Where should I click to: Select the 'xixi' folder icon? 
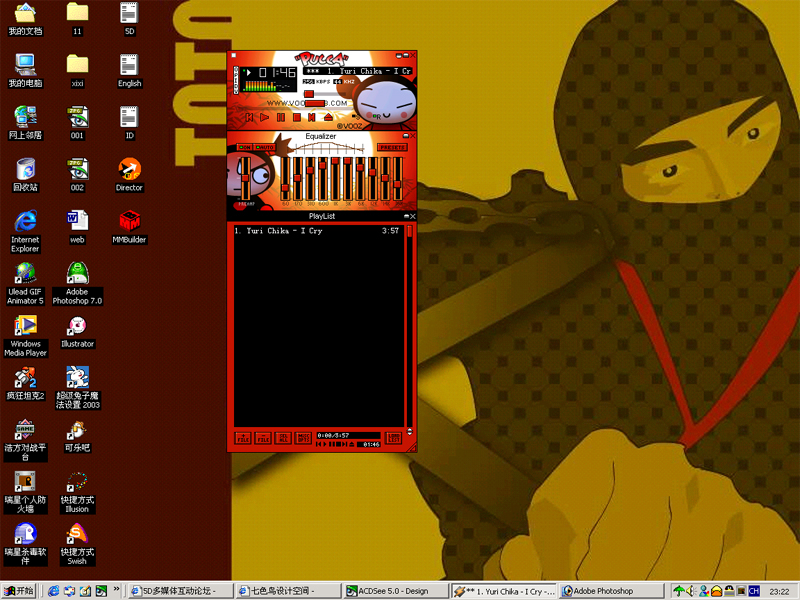(x=77, y=71)
